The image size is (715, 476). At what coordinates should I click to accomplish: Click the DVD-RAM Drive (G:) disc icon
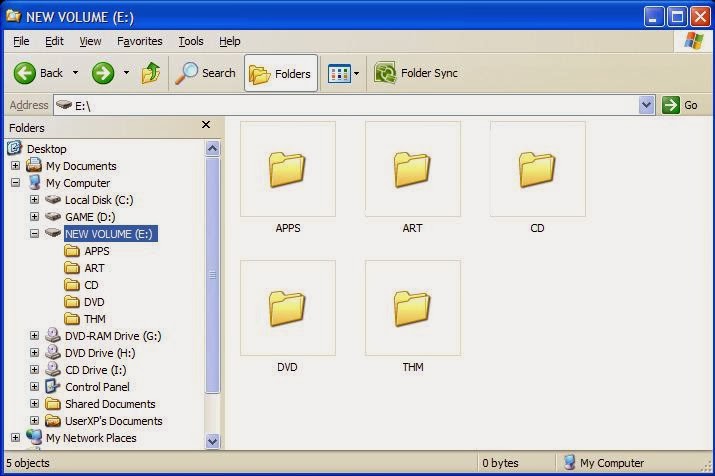(53, 335)
